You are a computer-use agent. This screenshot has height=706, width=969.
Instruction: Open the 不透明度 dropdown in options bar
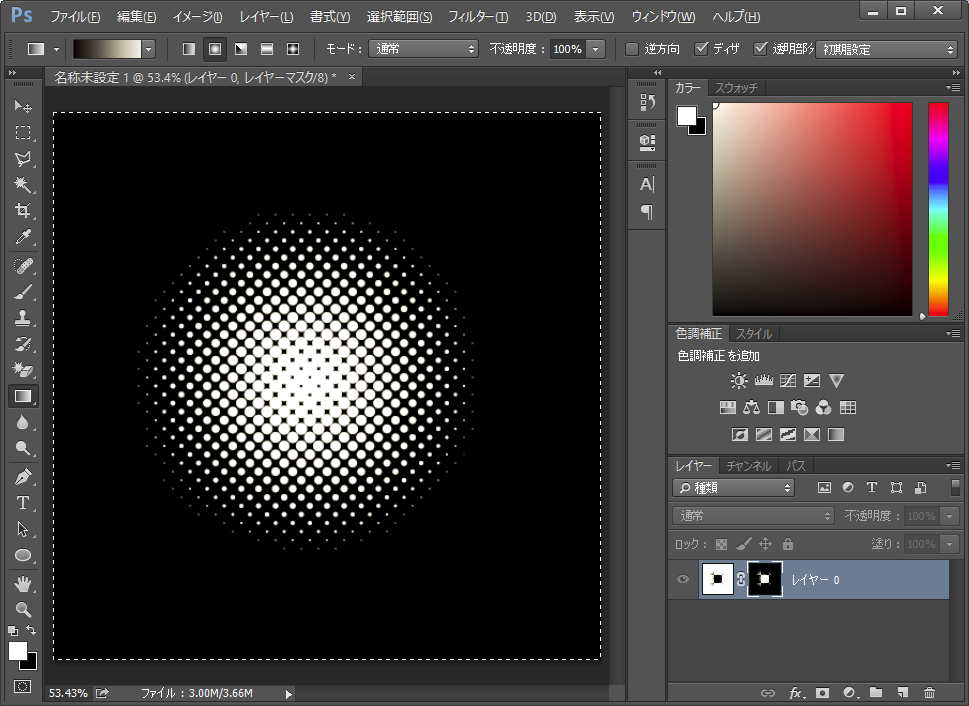click(x=596, y=49)
